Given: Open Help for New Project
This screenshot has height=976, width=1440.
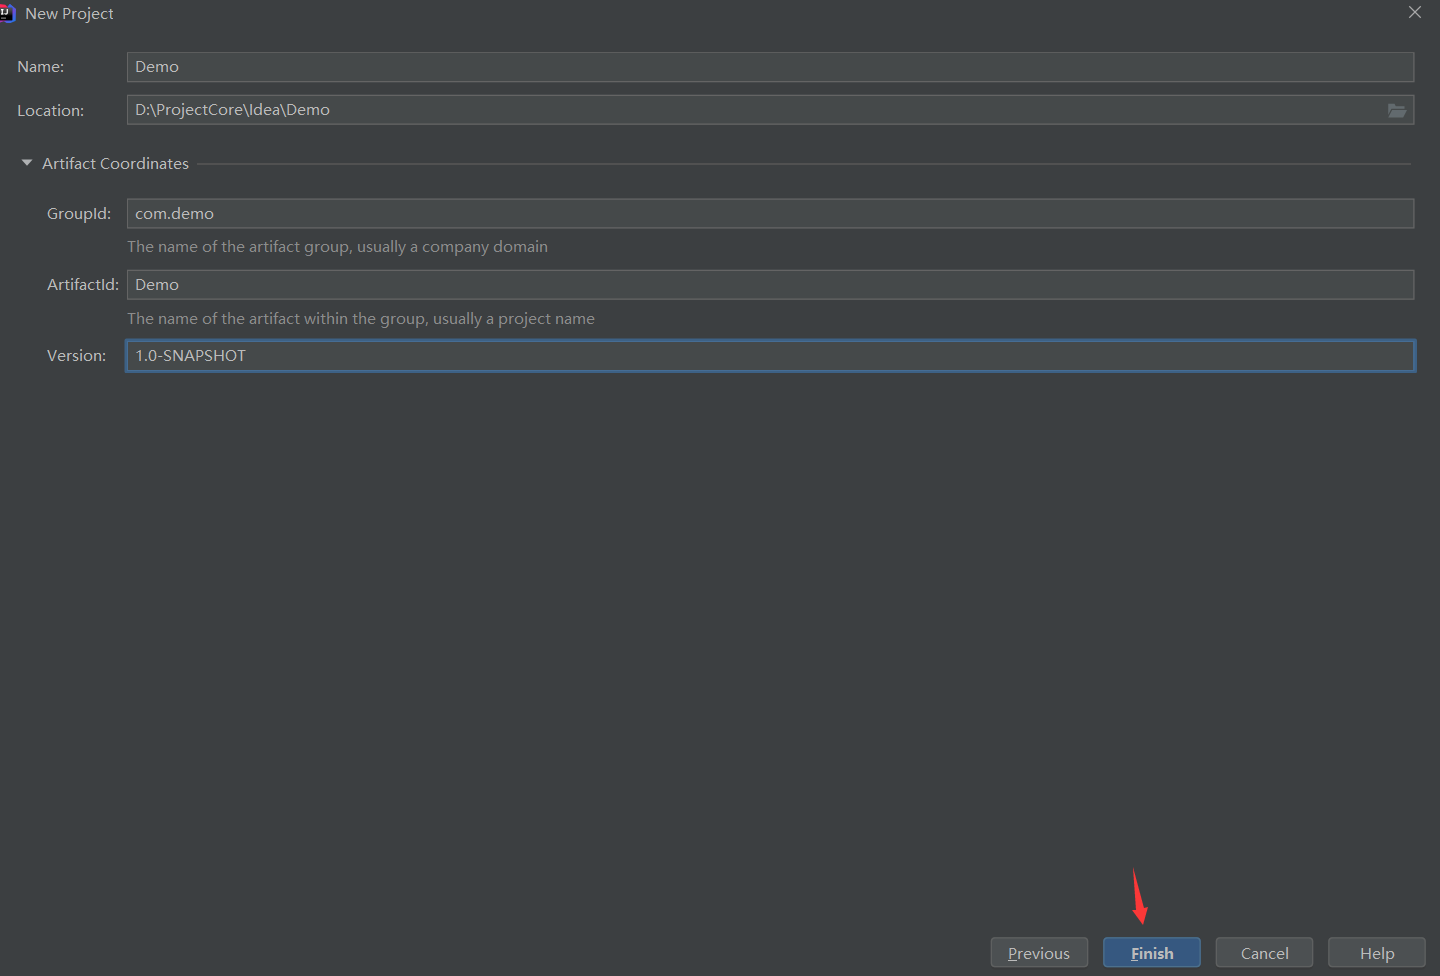Looking at the screenshot, I should pyautogui.click(x=1377, y=953).
